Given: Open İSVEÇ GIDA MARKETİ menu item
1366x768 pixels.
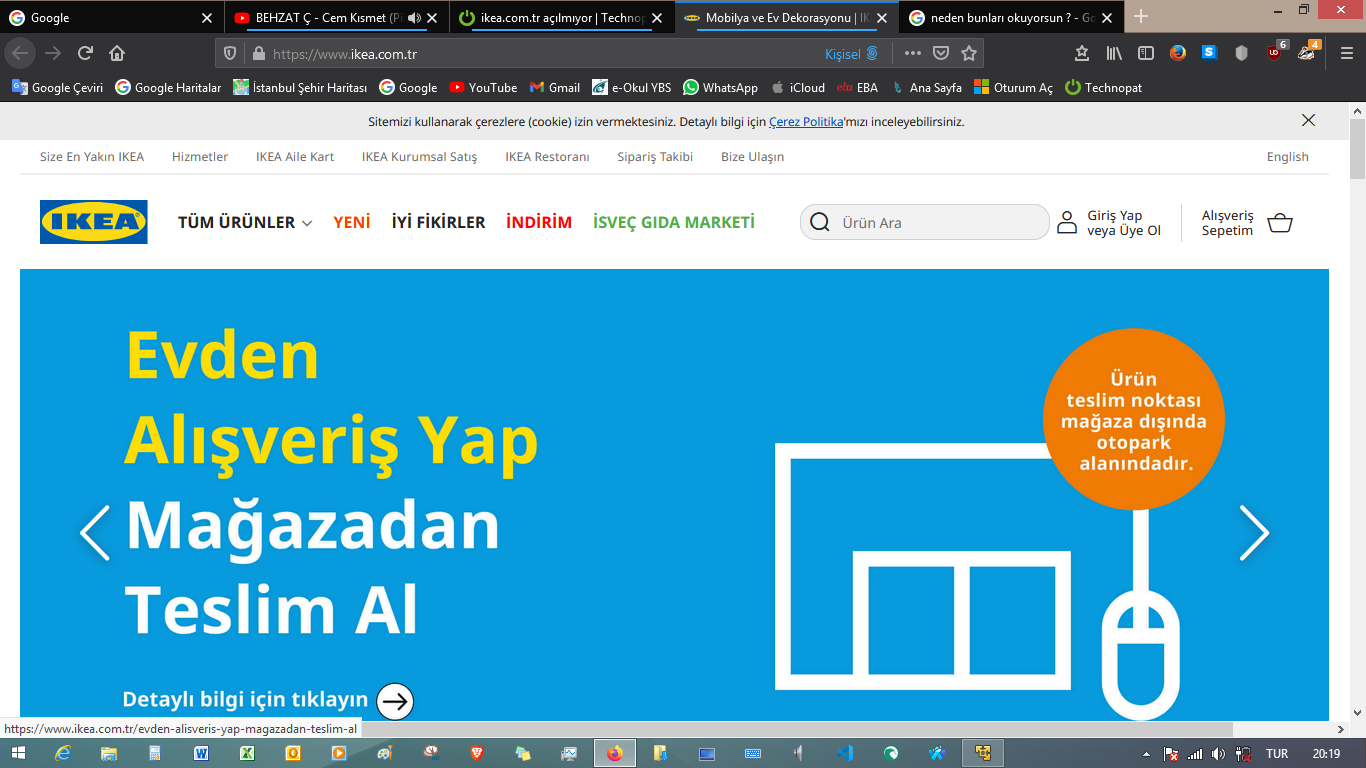Looking at the screenshot, I should click(674, 223).
